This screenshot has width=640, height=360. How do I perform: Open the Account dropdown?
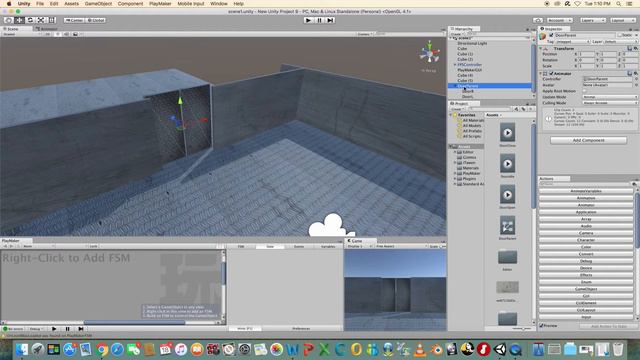(559, 20)
